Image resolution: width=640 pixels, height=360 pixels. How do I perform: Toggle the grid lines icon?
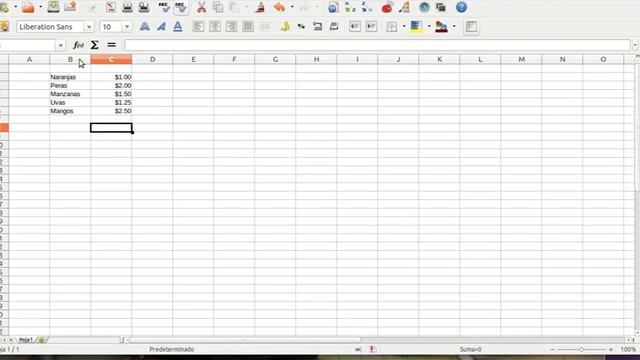[471, 27]
